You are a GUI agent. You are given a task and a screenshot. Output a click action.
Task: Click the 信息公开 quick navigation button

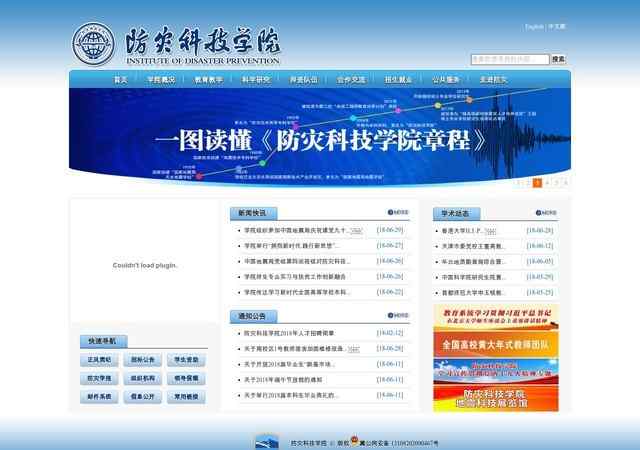point(142,397)
